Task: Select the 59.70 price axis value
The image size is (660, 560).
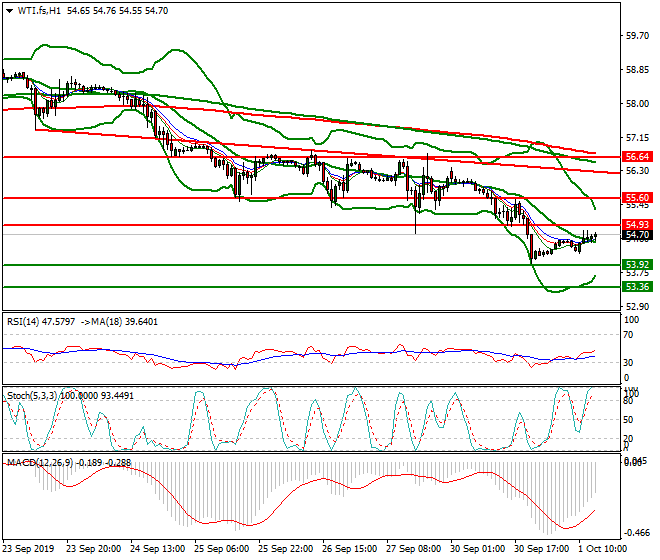Action: click(x=637, y=36)
